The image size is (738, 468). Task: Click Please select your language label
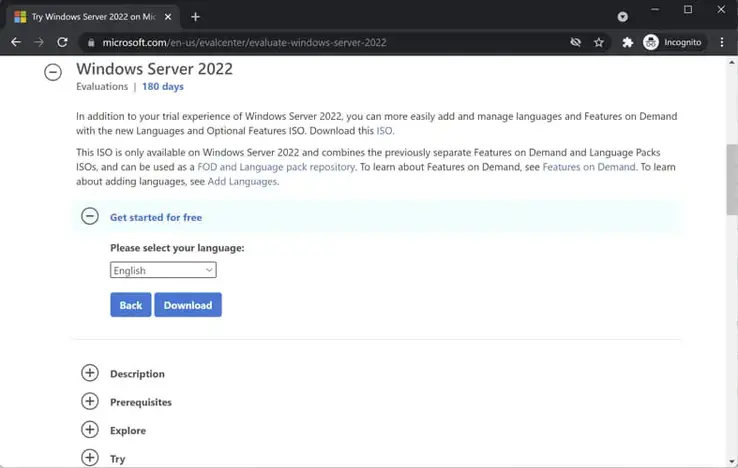tap(177, 248)
